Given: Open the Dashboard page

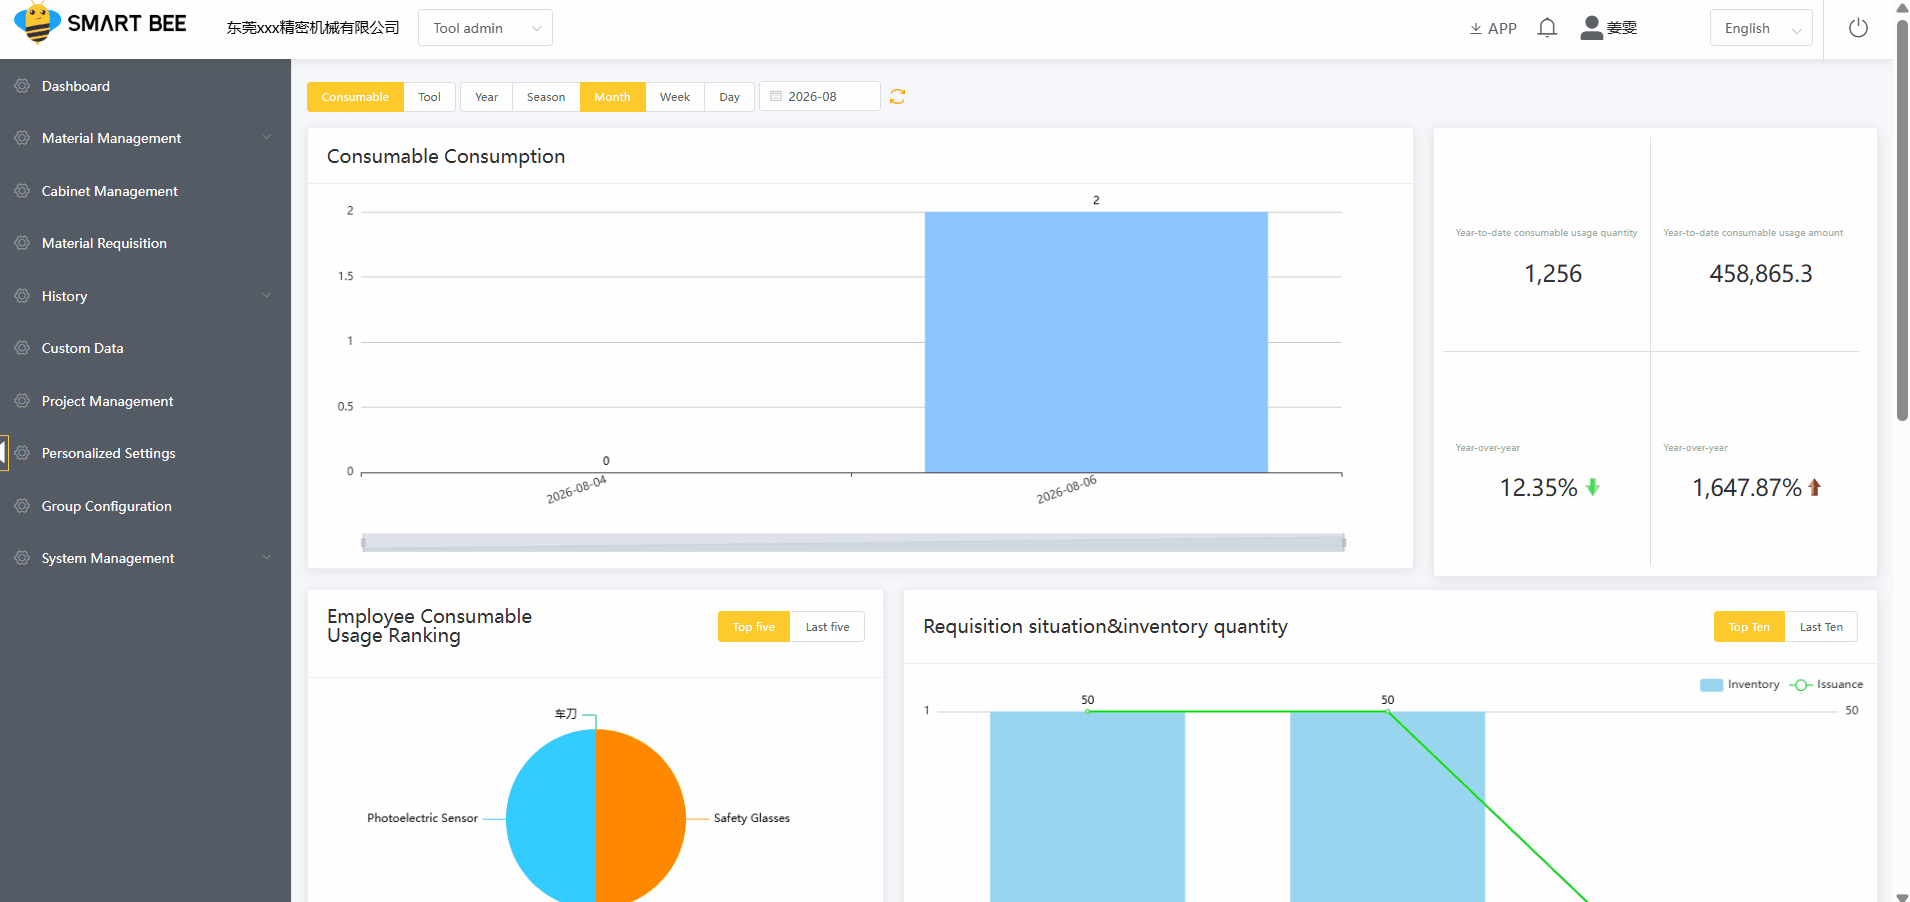Looking at the screenshot, I should tap(145, 86).
